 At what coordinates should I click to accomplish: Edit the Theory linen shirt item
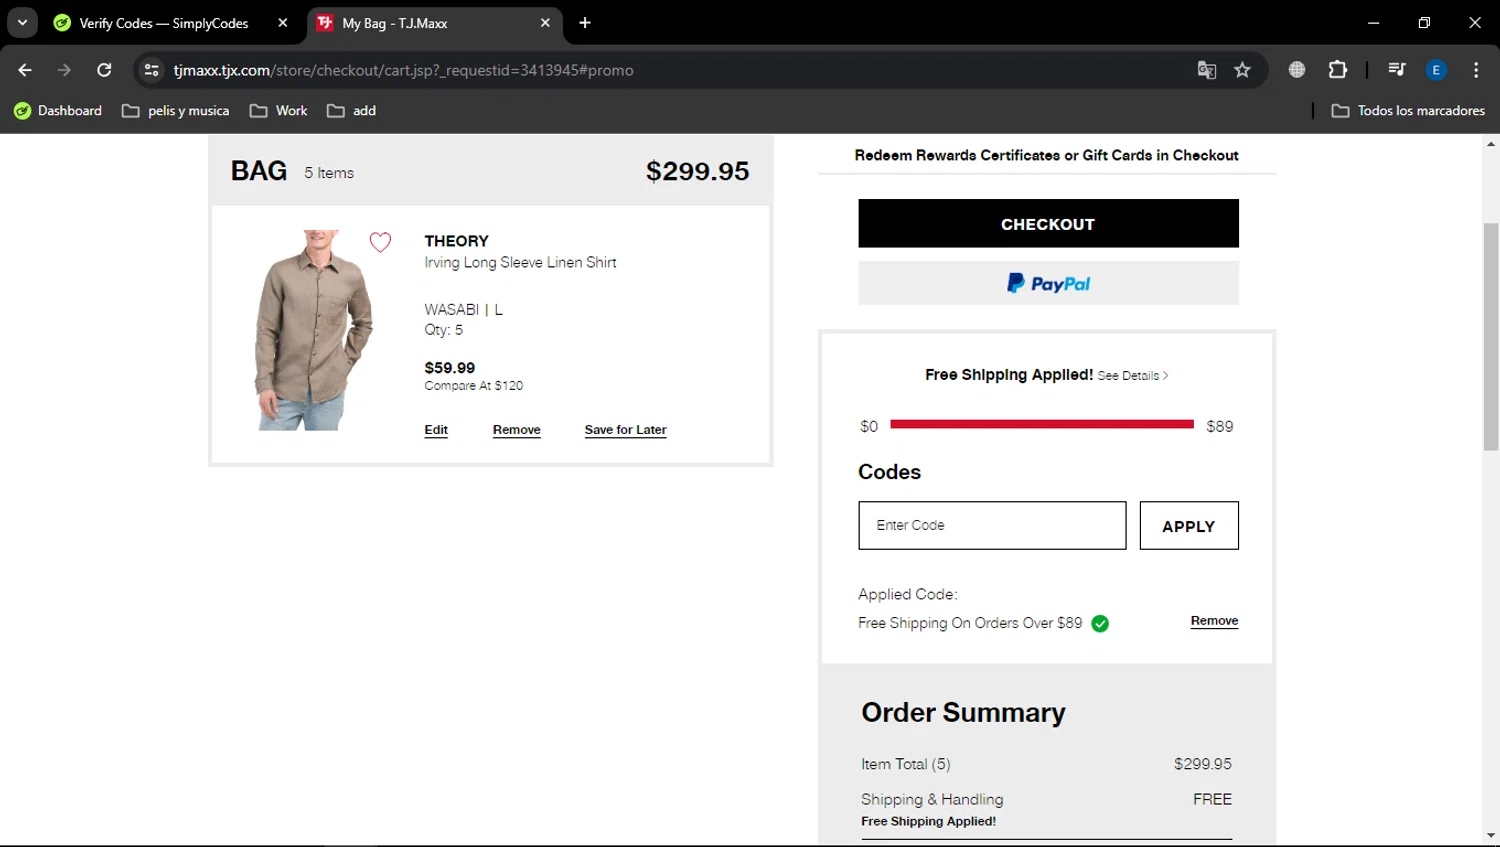pyautogui.click(x=436, y=430)
